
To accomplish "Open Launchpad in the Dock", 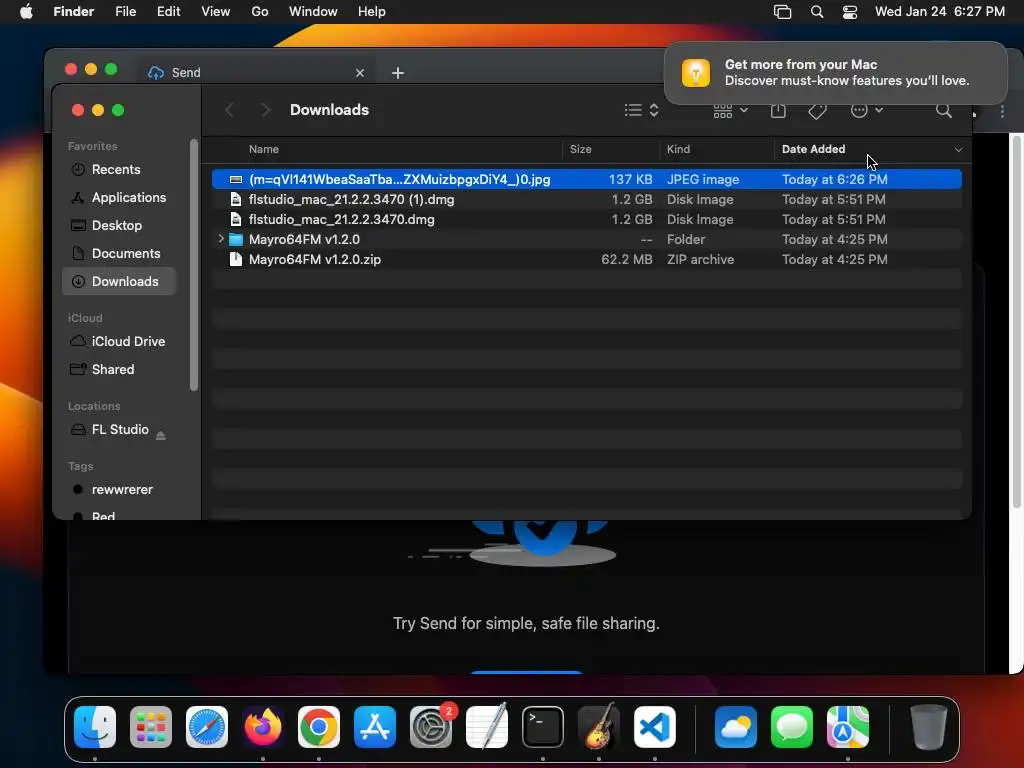I will 151,727.
